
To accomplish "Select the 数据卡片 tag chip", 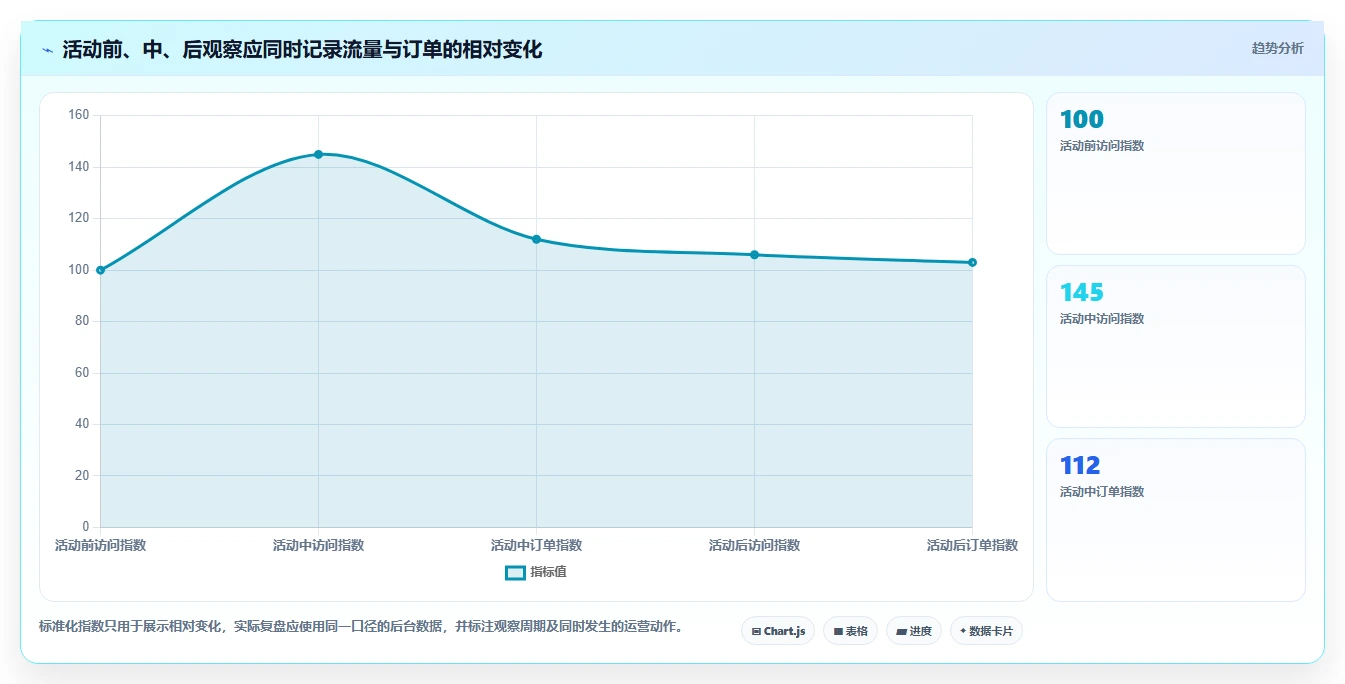I will [986, 631].
